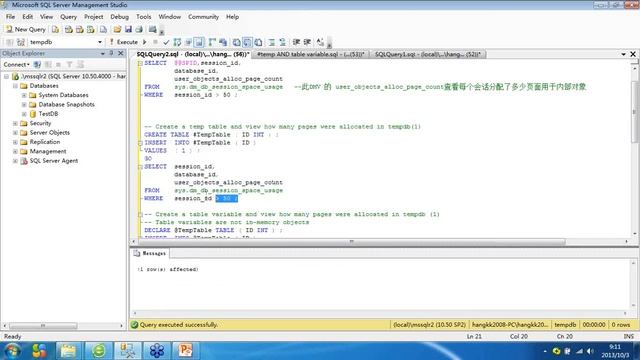640x360 pixels.
Task: Click the editor horizontal scrollbar
Action: click(352, 242)
